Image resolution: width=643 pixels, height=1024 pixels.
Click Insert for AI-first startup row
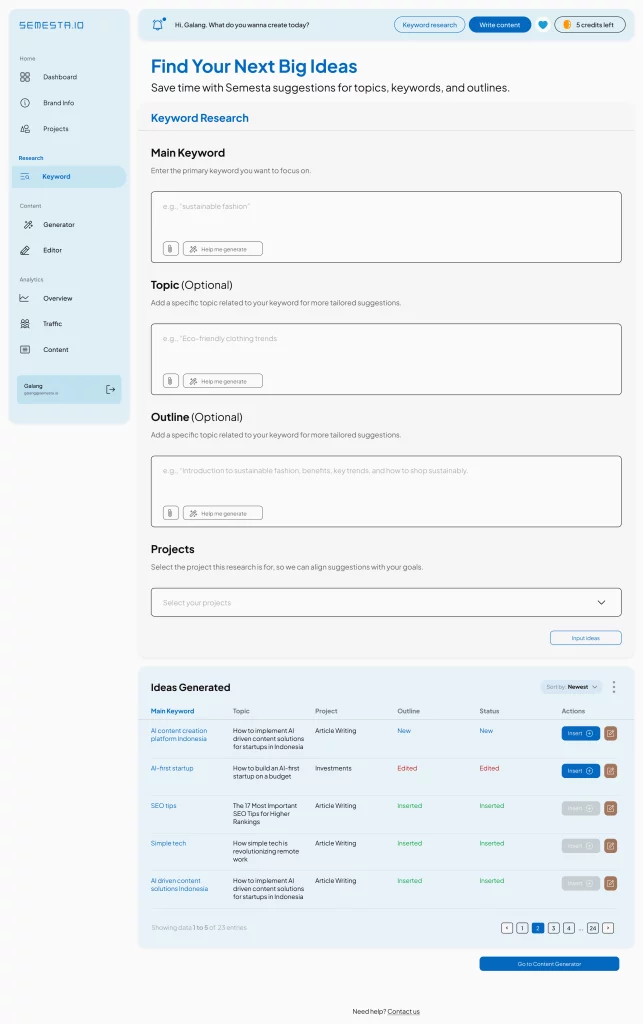pyautogui.click(x=580, y=771)
